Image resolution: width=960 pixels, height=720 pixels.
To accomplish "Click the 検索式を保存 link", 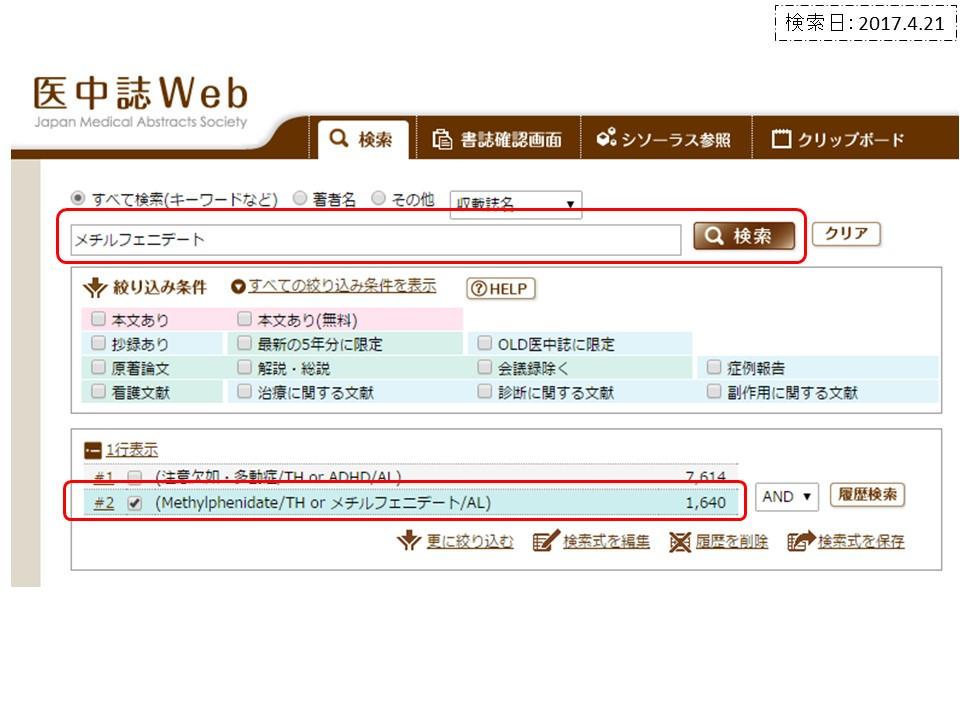I will (861, 541).
